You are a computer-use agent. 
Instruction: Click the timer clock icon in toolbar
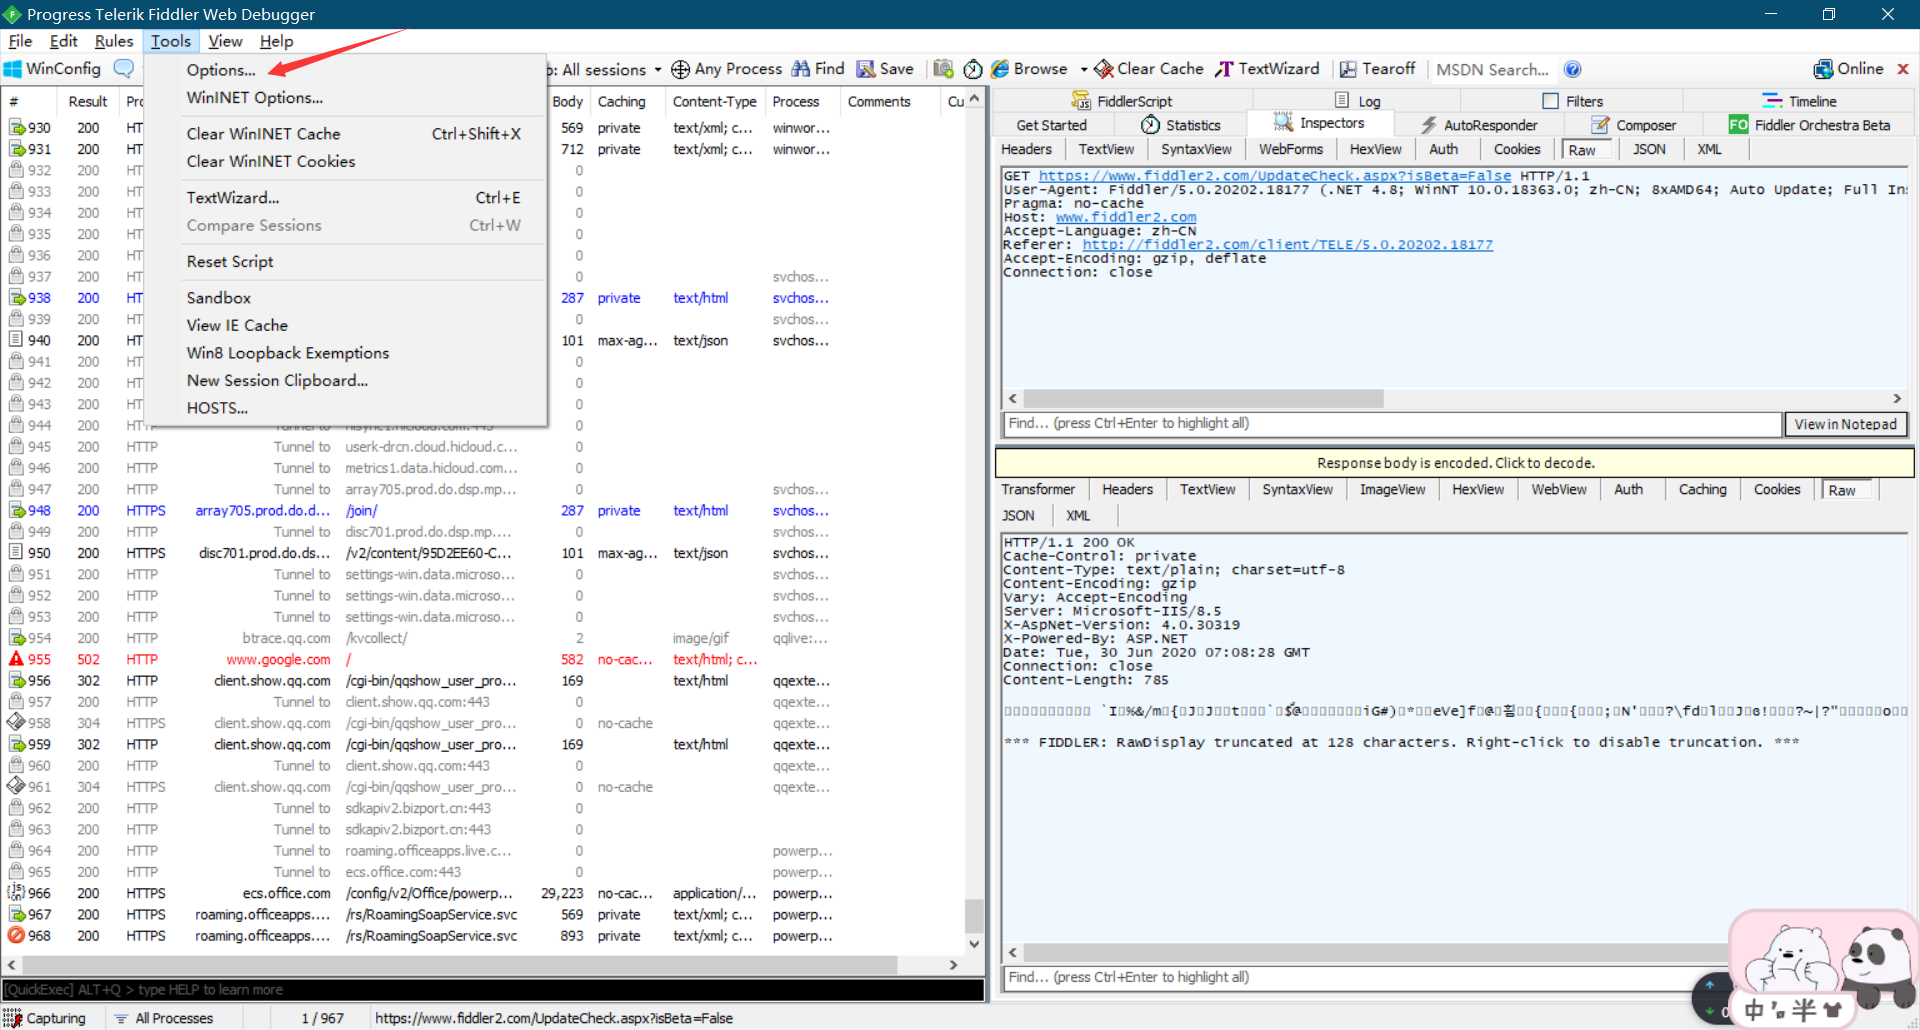973,69
